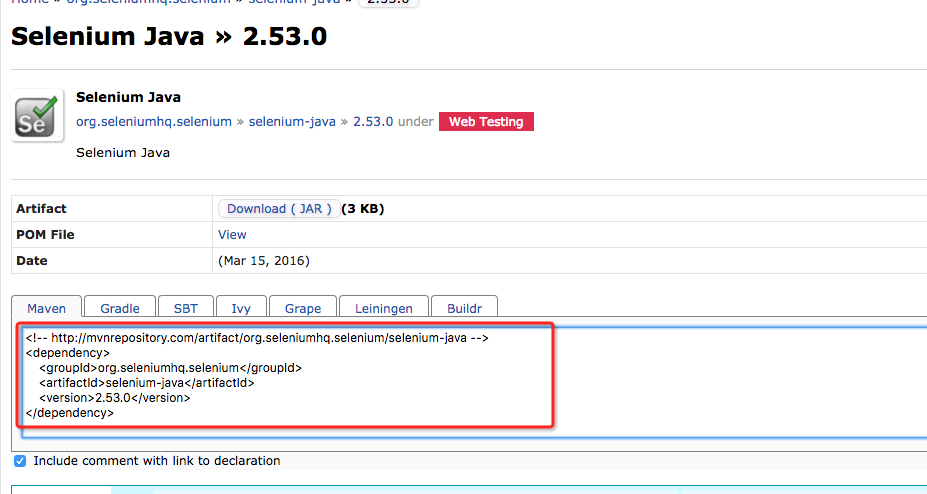
Task: Open the selenium-java artifact link
Action: click(292, 122)
